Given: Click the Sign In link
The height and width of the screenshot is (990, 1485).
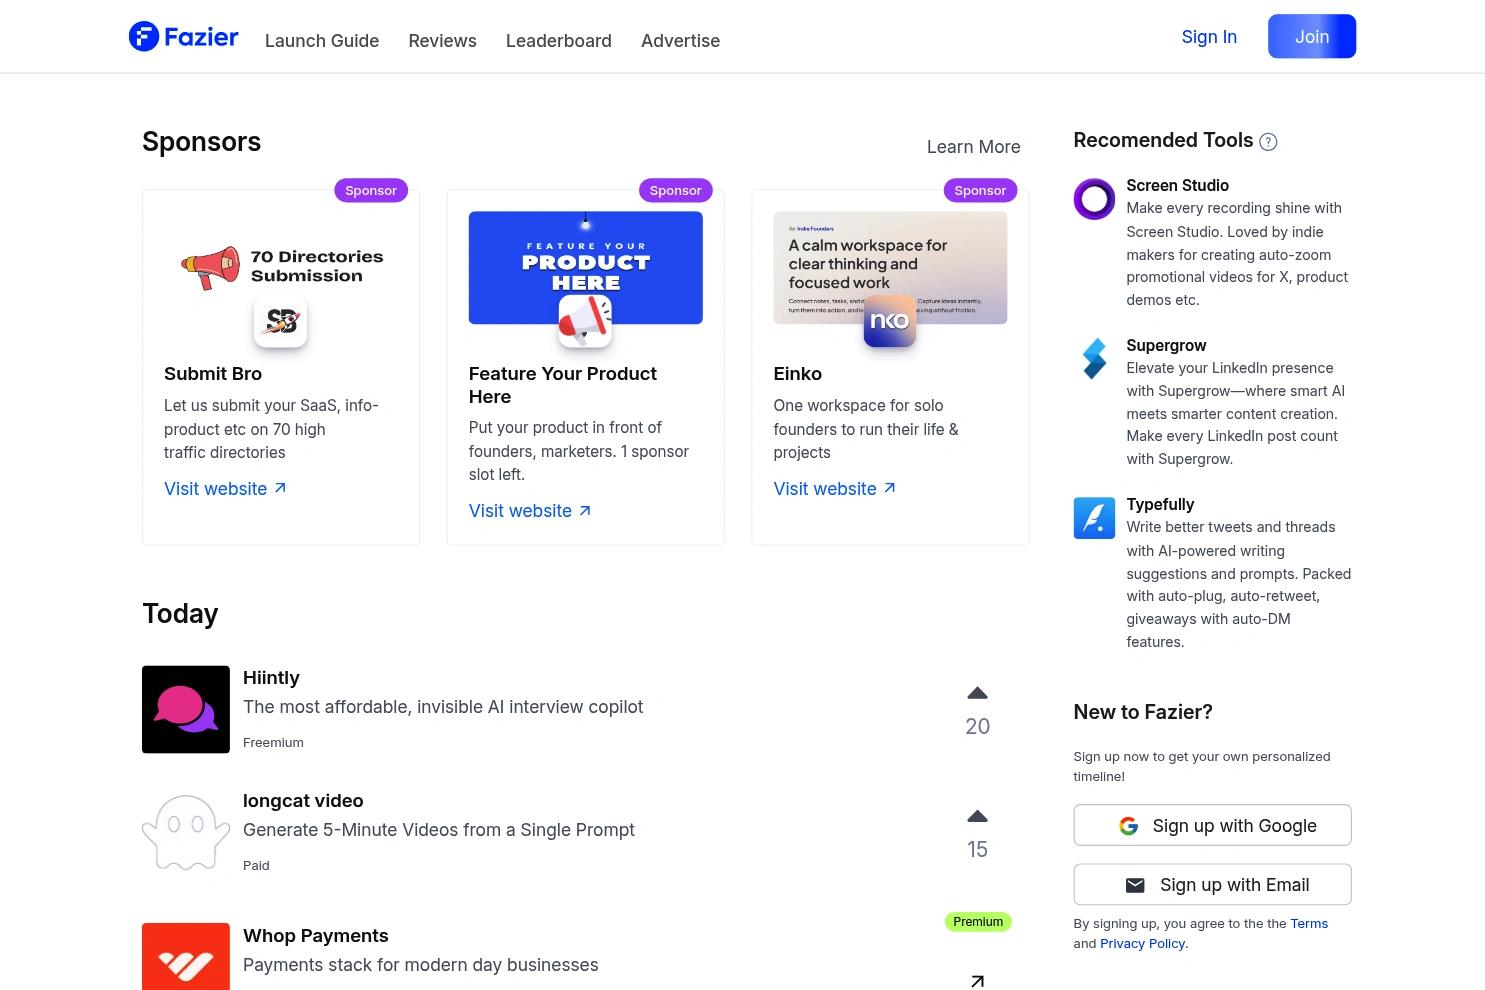Looking at the screenshot, I should (x=1209, y=37).
